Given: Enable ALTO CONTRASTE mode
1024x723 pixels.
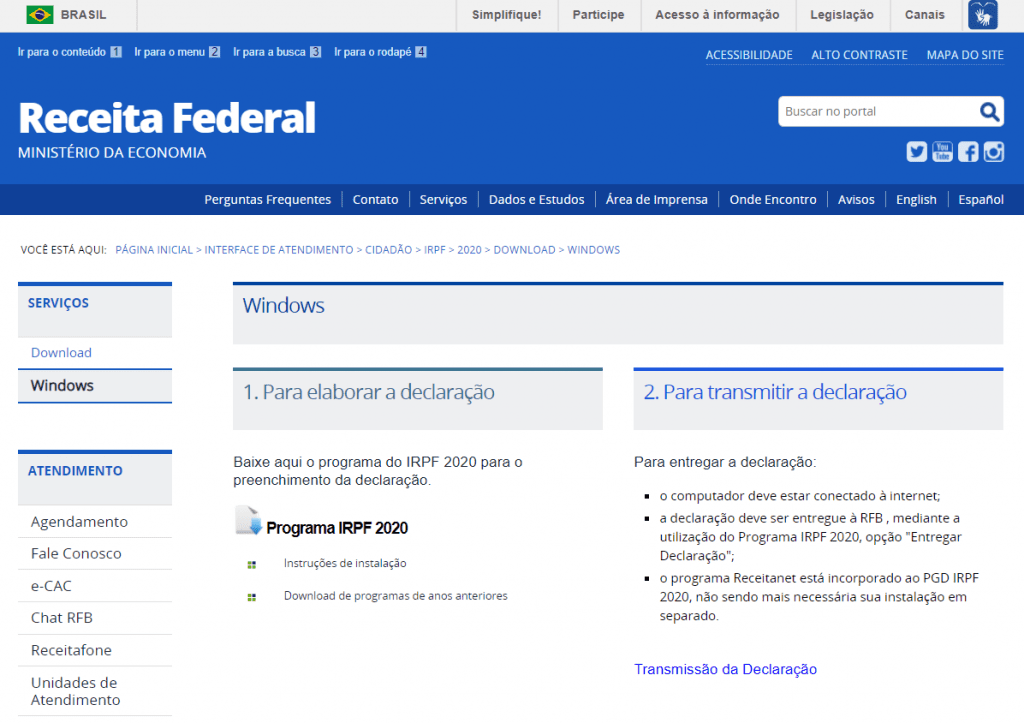Looking at the screenshot, I should coord(859,56).
